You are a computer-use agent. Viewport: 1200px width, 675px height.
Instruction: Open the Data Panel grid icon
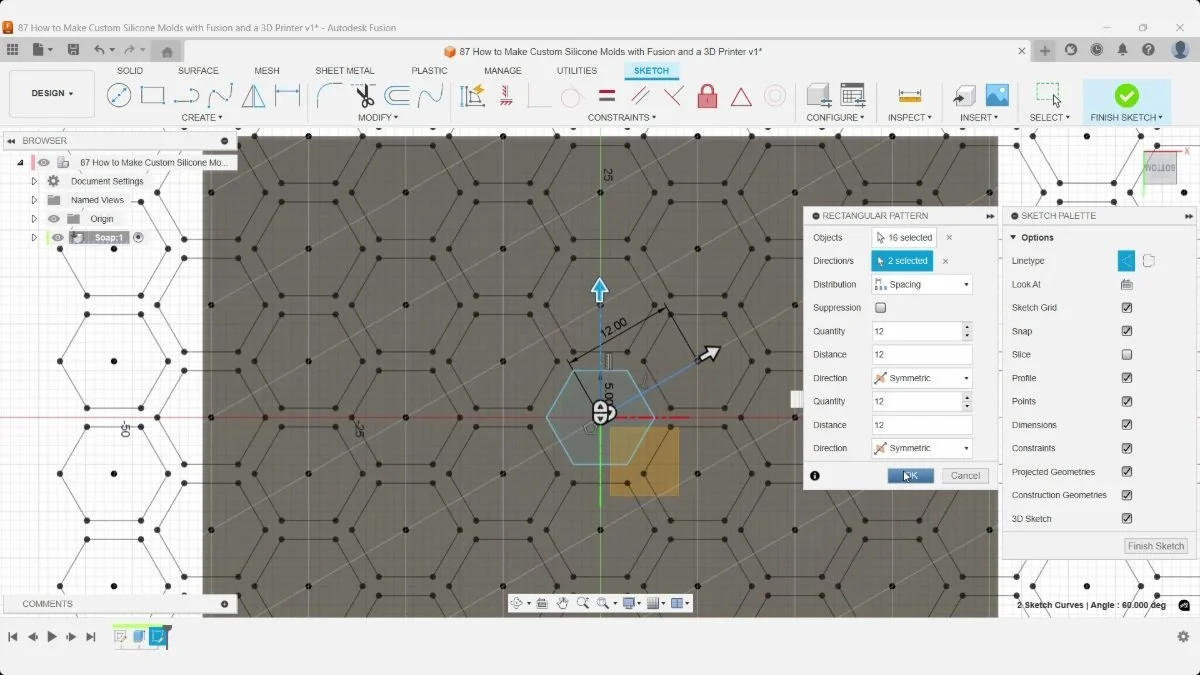(x=12, y=50)
